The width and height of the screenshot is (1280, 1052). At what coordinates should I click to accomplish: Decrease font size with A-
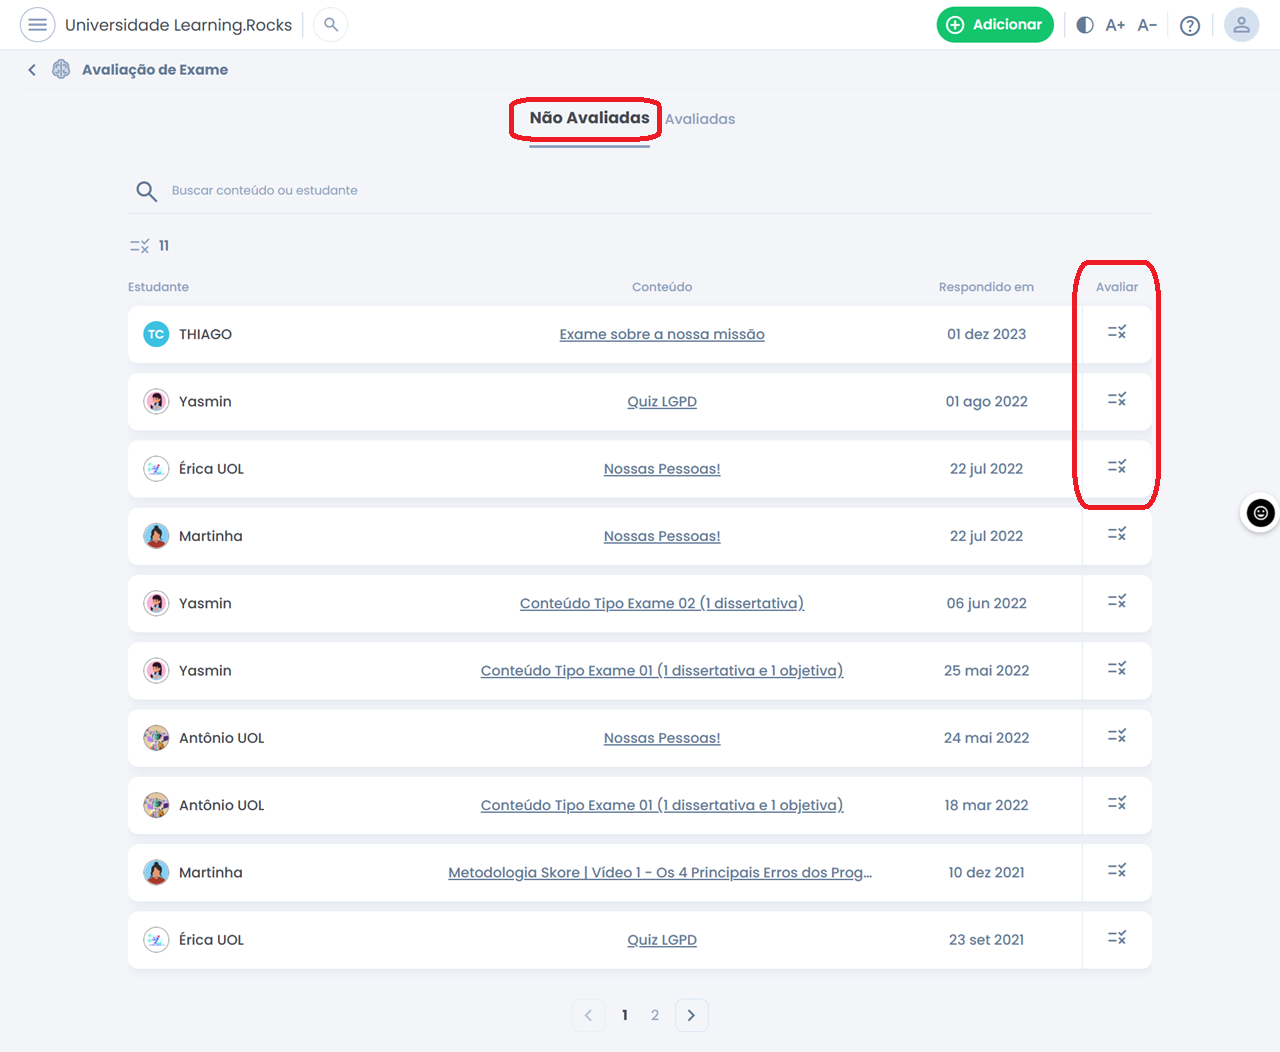pos(1147,25)
